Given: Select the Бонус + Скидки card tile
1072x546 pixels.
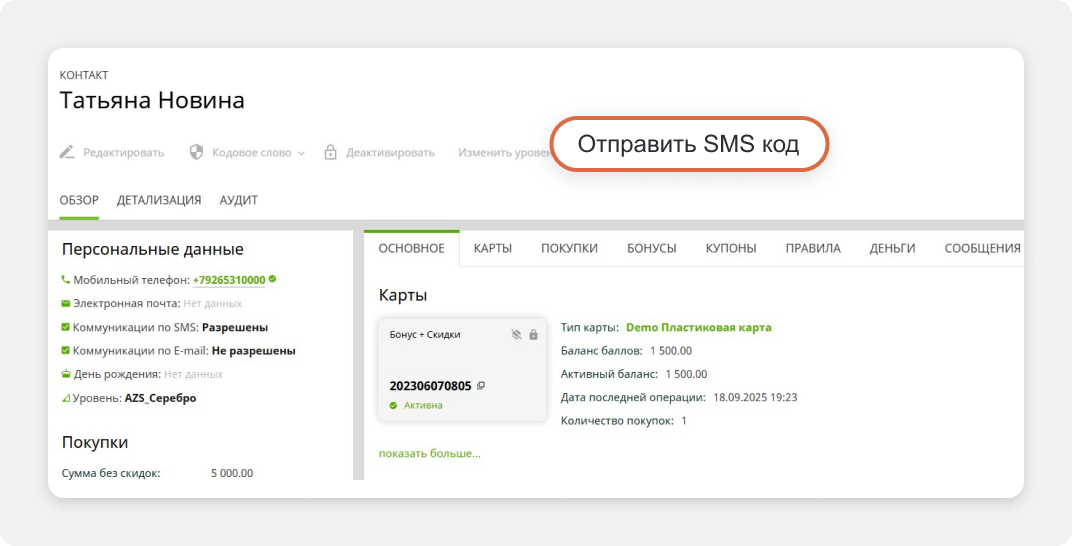Looking at the screenshot, I should click(x=462, y=365).
